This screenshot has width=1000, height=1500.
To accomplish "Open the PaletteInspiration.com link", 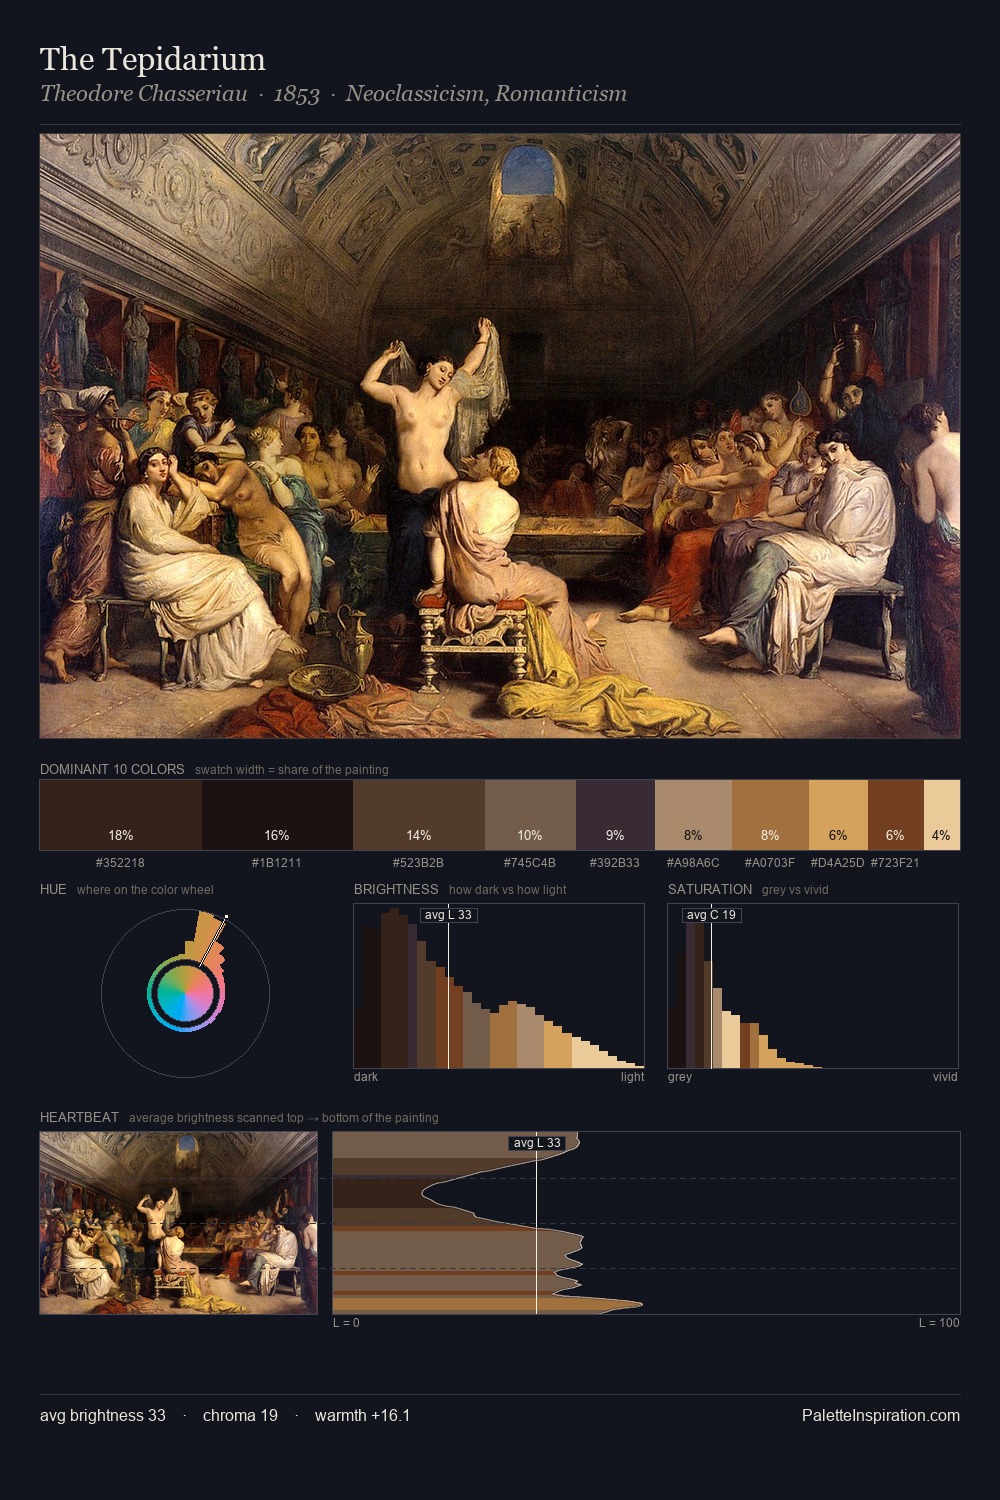I will [x=881, y=1415].
